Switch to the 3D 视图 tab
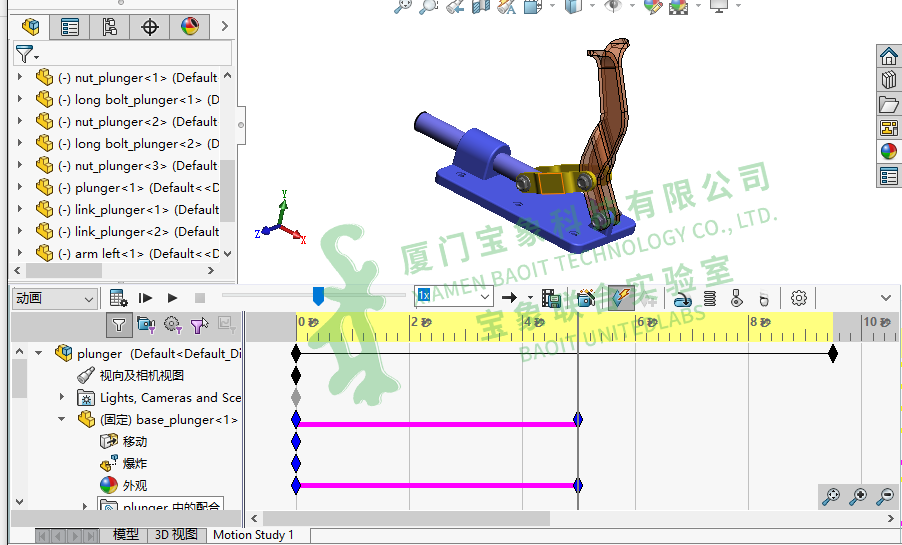The height and width of the screenshot is (545, 902). (175, 535)
